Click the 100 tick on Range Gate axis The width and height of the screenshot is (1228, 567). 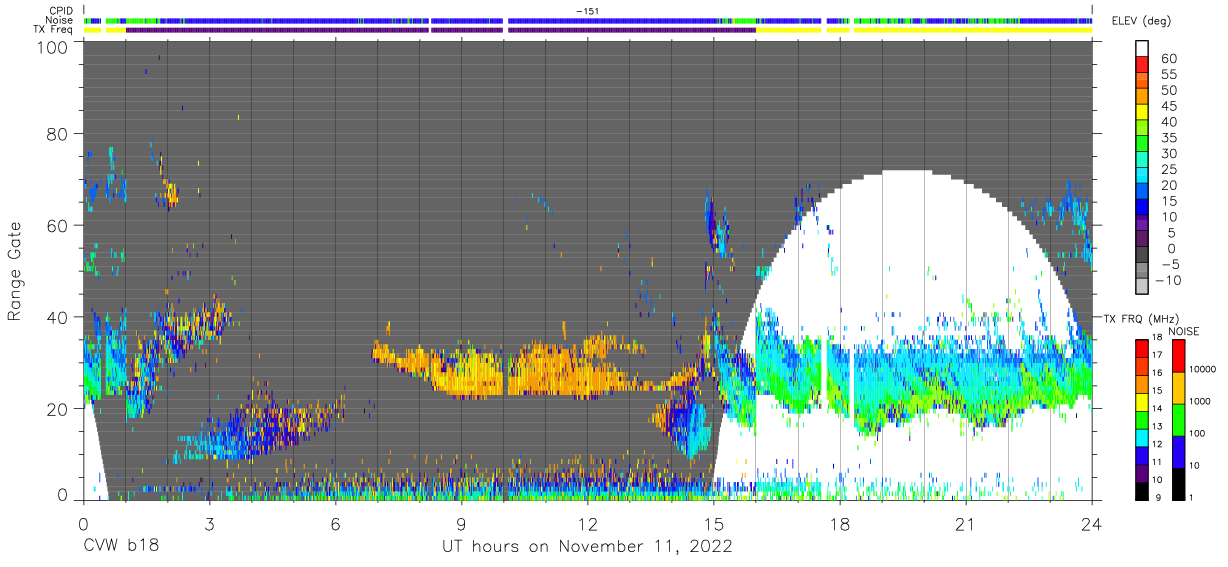[x=53, y=46]
